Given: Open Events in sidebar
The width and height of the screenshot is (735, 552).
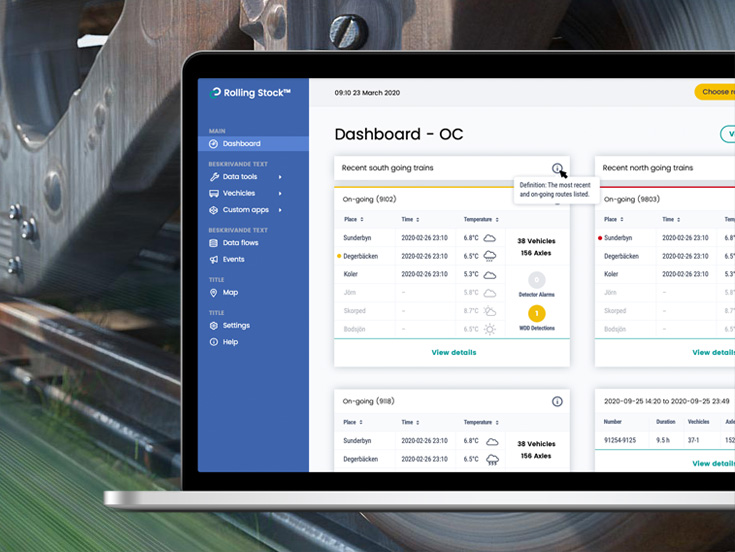Looking at the screenshot, I should click(x=233, y=259).
